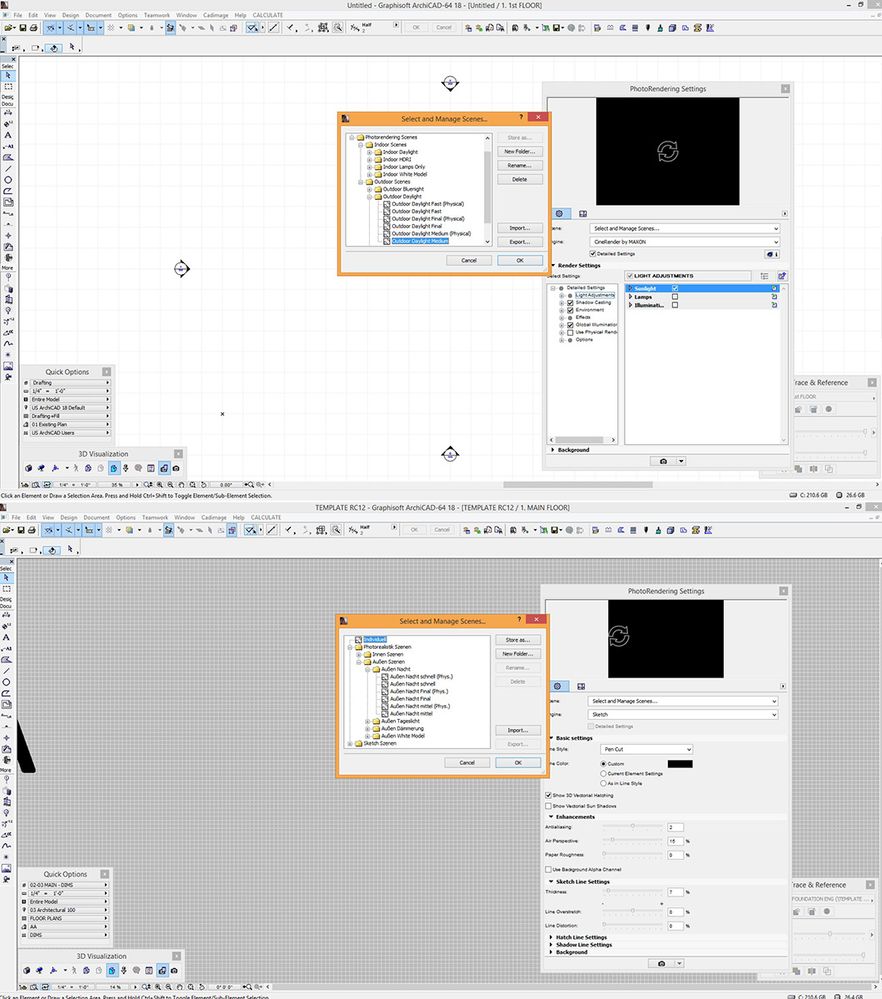Select As in Line Style radio button
882x999 pixels.
(603, 783)
